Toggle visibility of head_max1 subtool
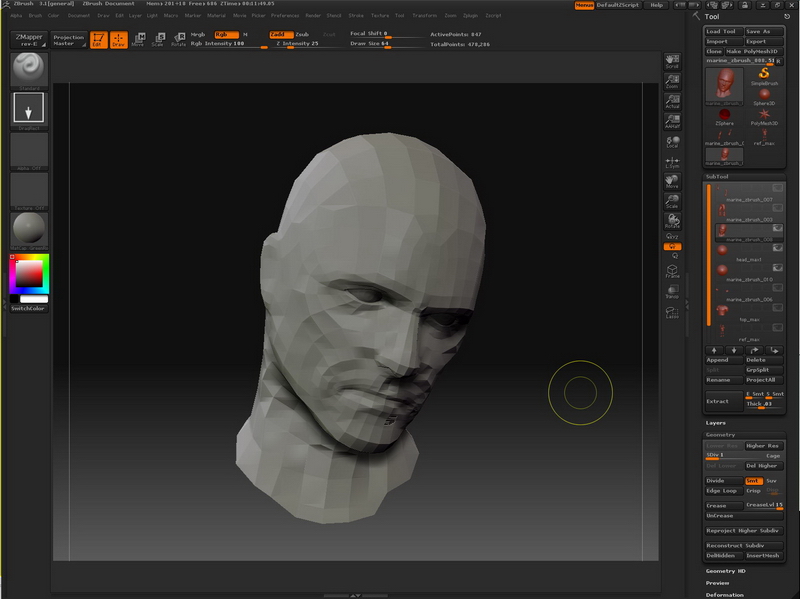The width and height of the screenshot is (800, 599). point(777,248)
